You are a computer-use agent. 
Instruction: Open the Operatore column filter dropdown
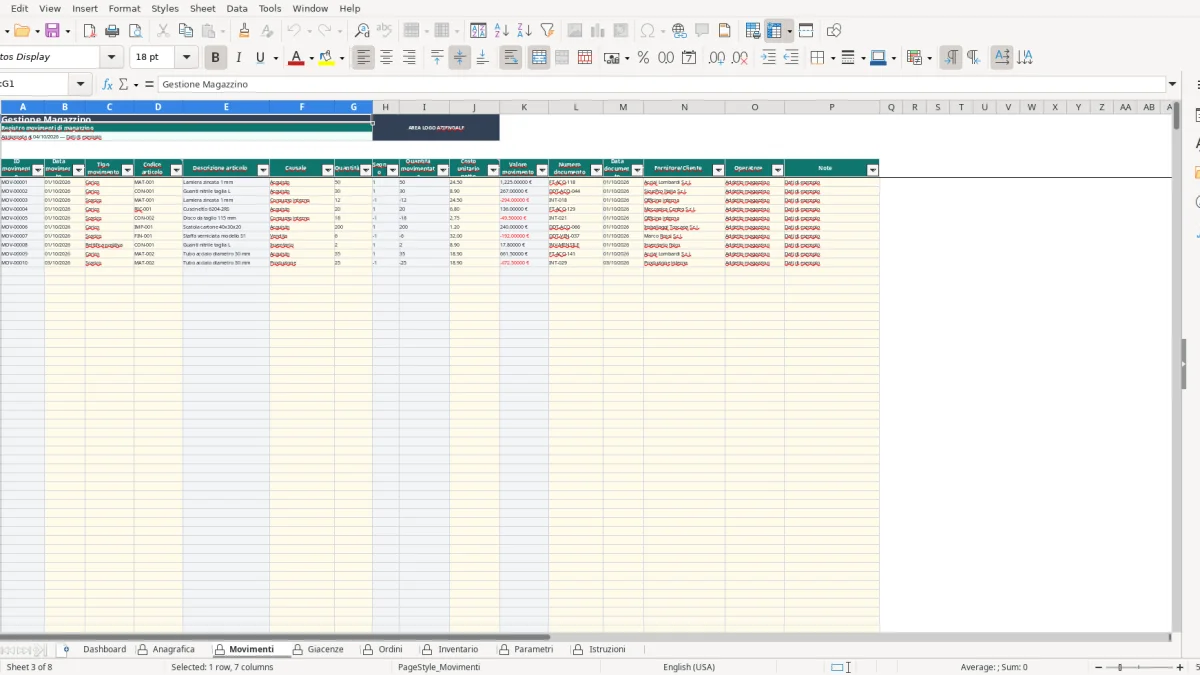coord(777,171)
